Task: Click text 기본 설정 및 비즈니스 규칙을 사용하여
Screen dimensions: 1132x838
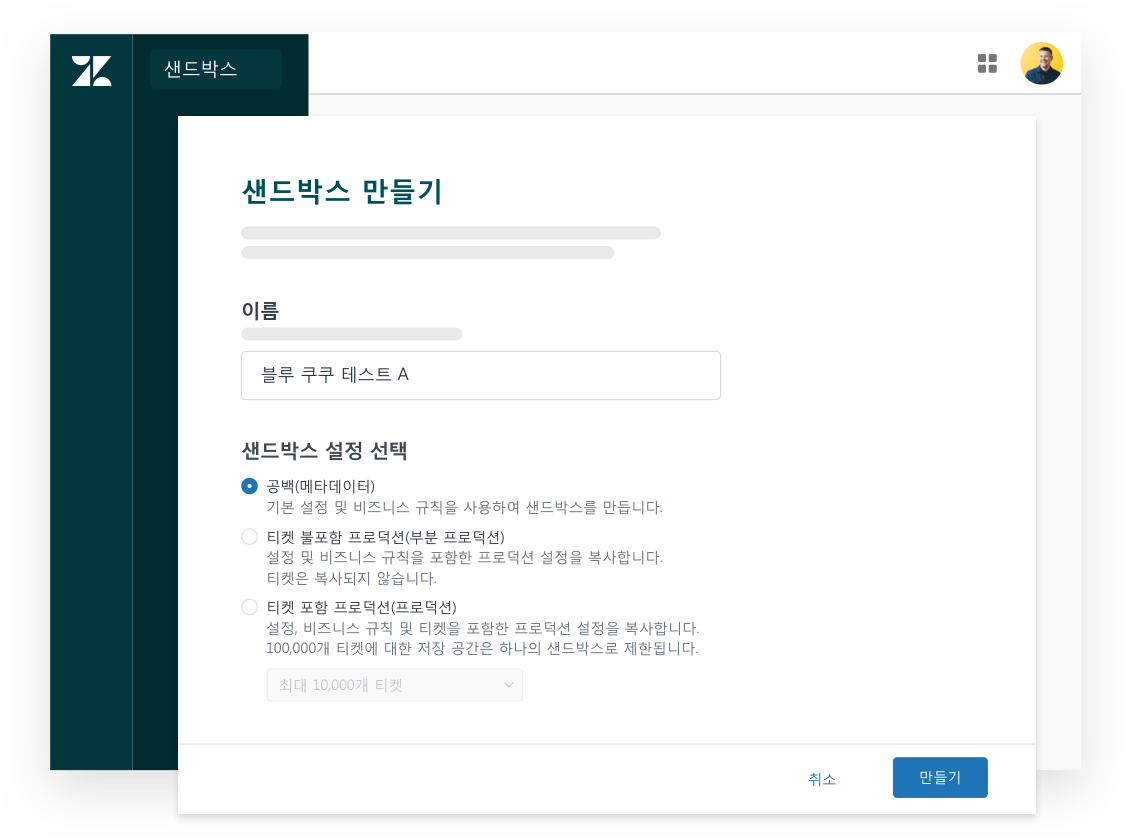Action: click(x=393, y=507)
